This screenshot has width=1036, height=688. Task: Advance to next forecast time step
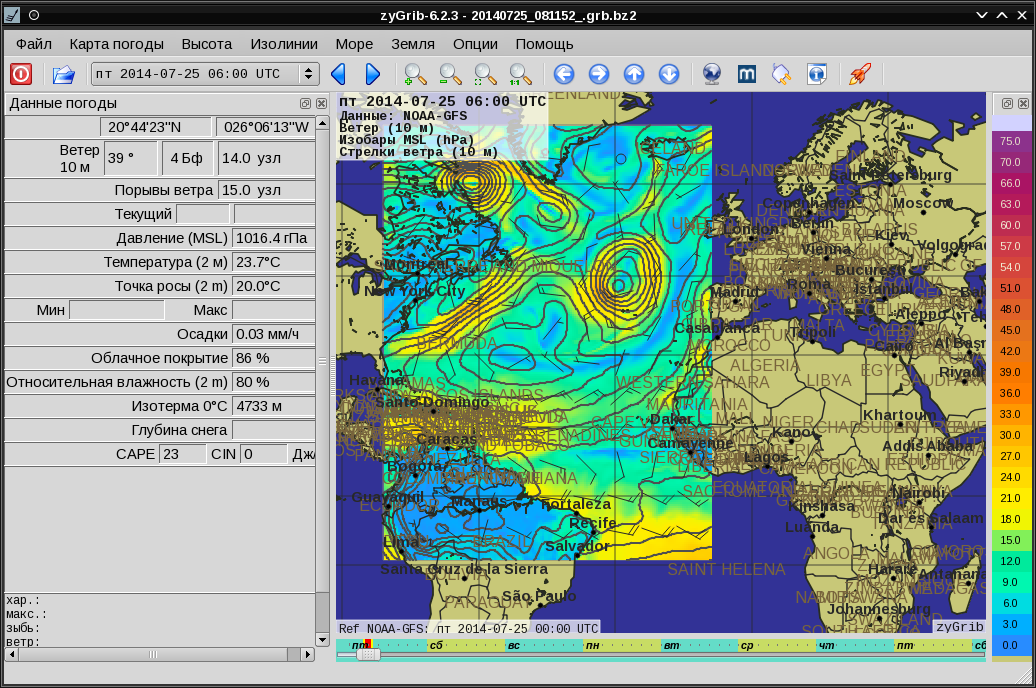373,74
